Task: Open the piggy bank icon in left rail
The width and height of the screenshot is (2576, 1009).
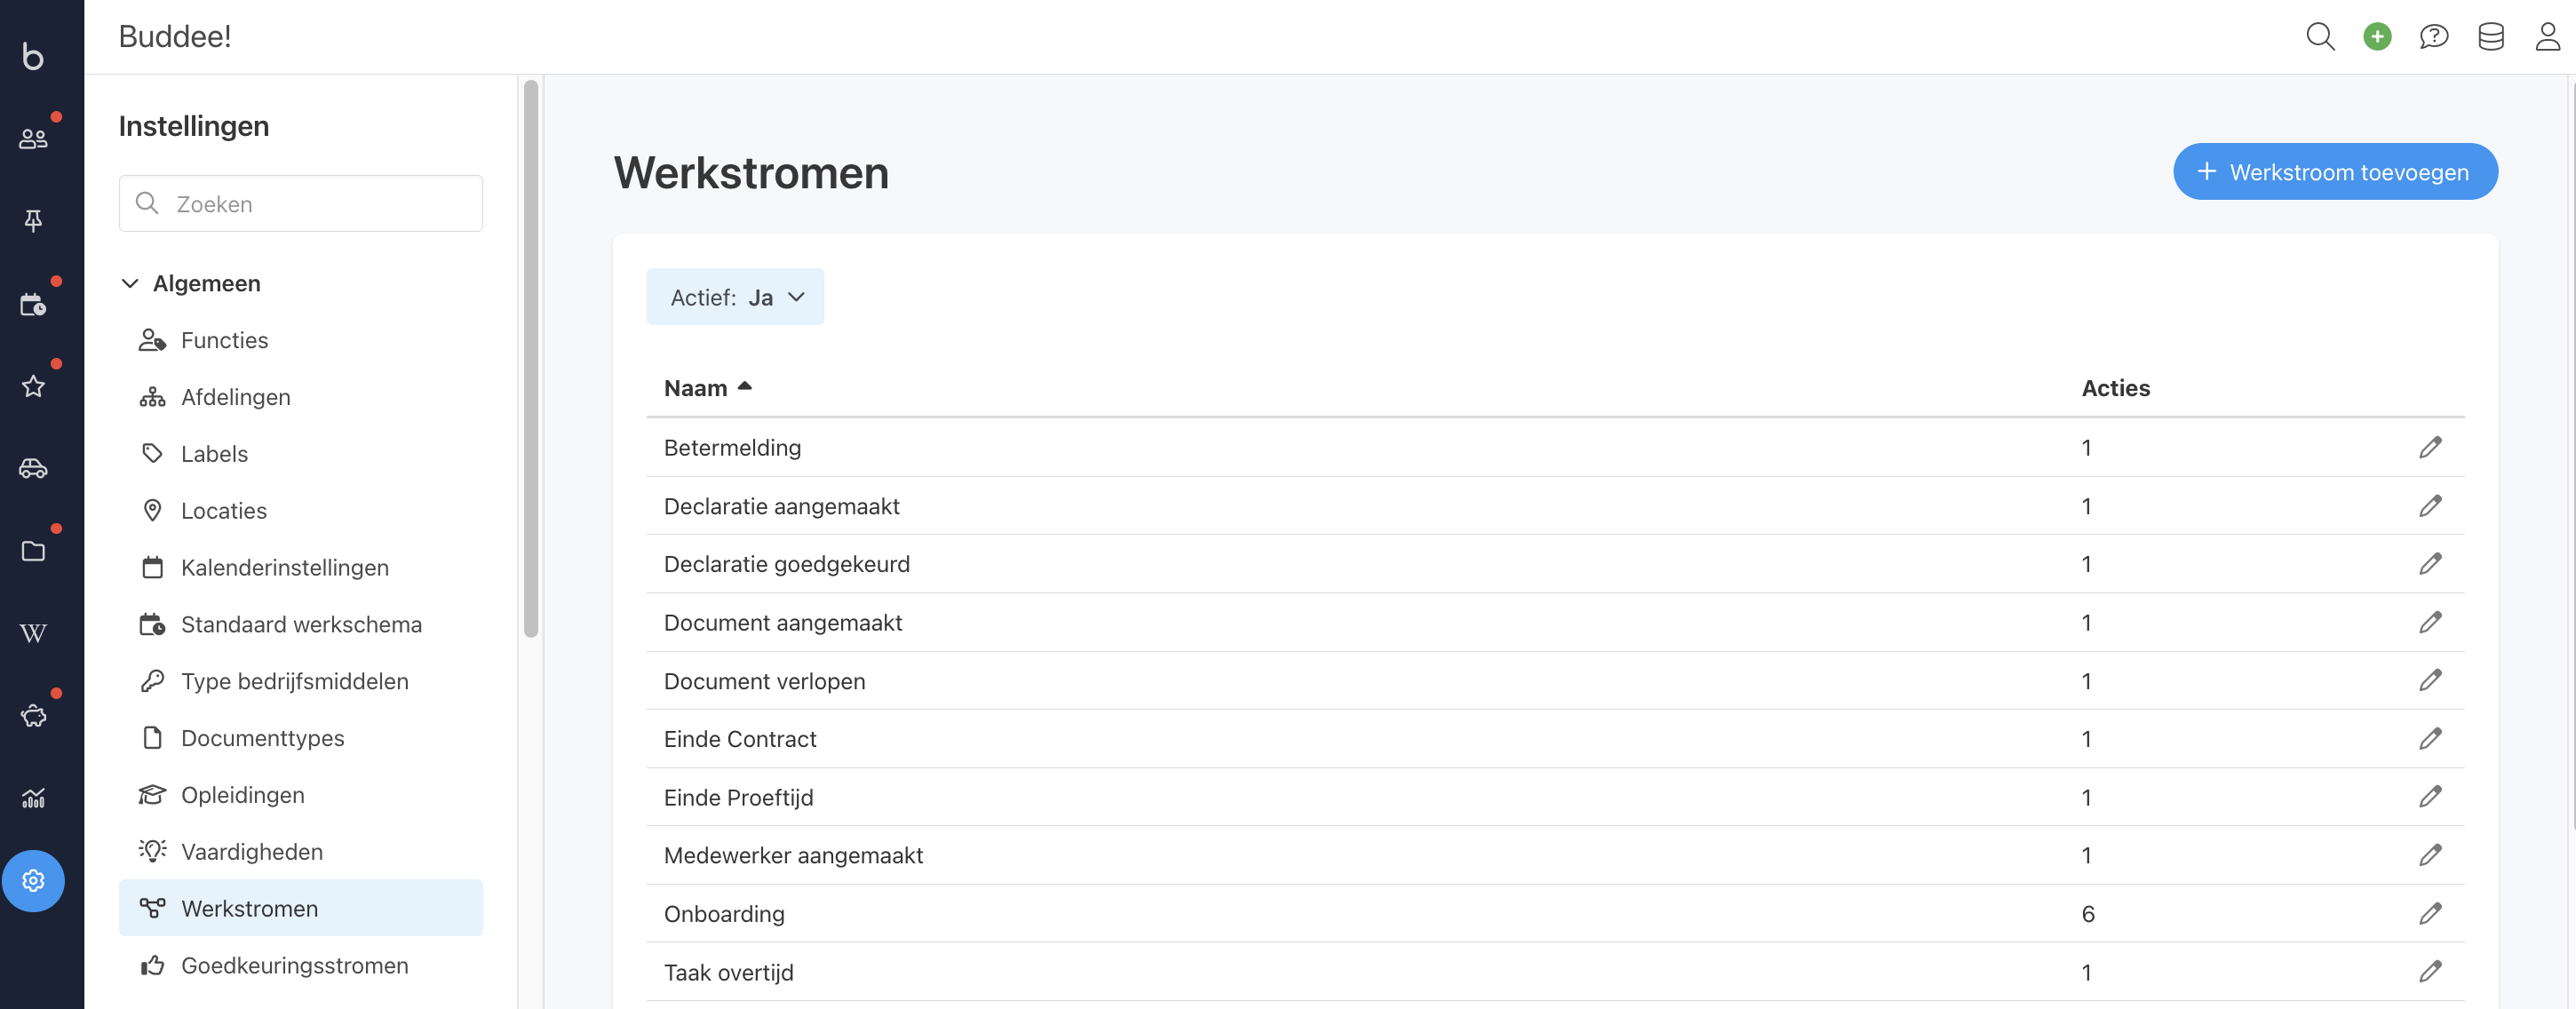Action: click(33, 716)
